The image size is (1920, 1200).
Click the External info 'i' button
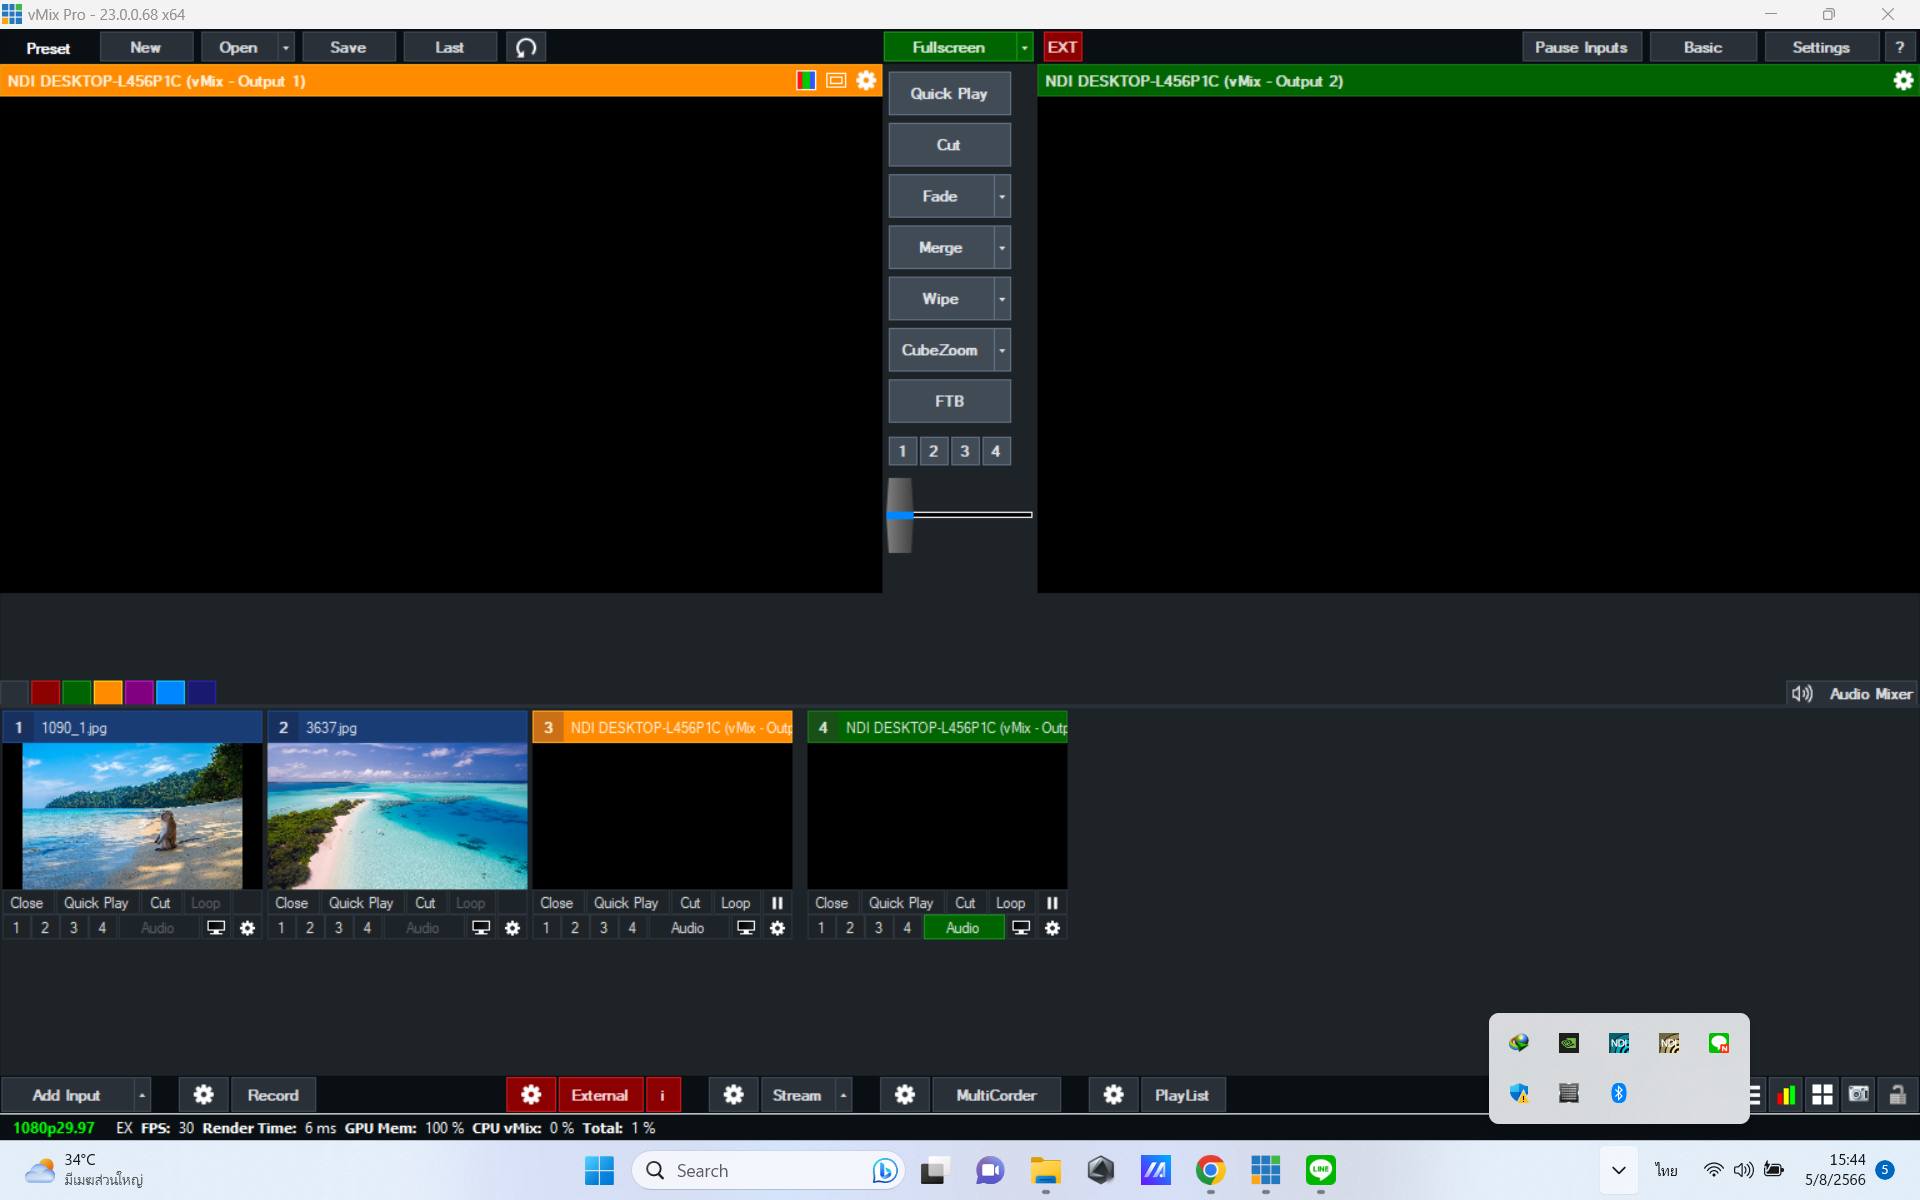(662, 1095)
